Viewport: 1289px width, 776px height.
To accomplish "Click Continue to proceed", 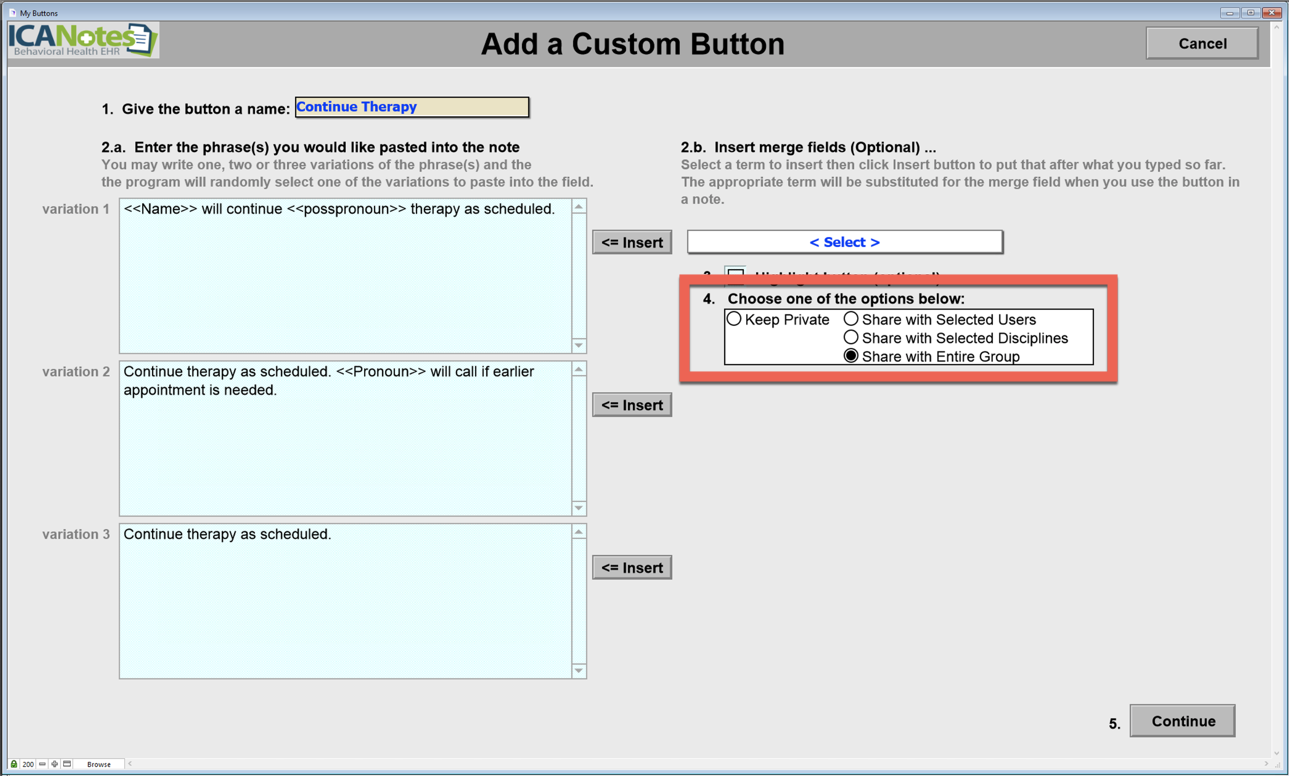I will click(1182, 721).
